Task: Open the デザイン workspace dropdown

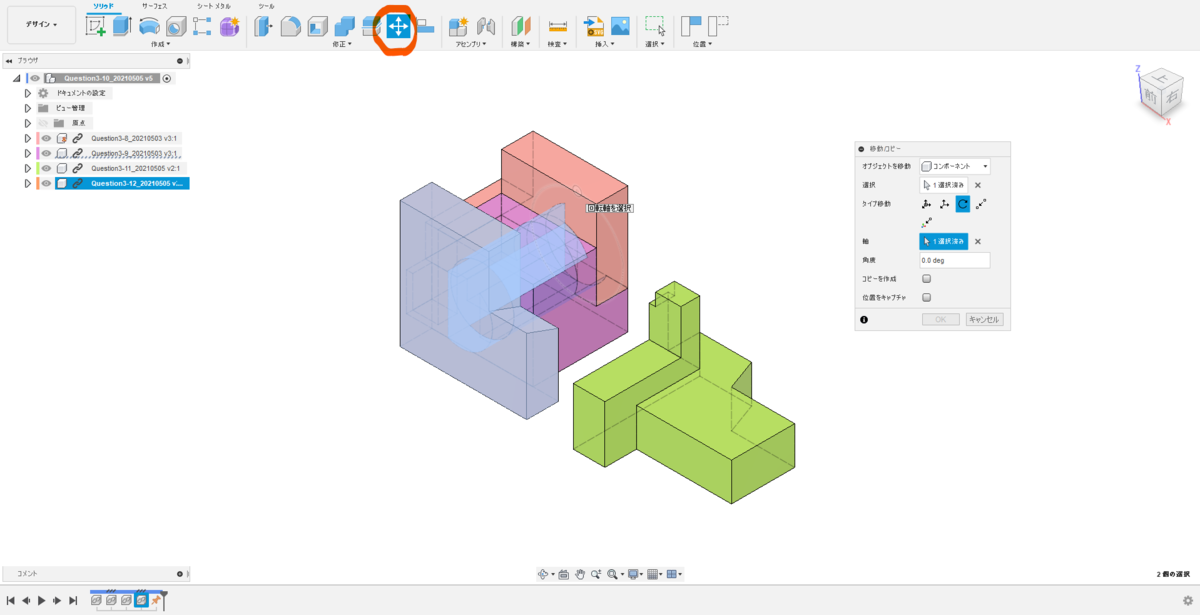Action: 41,24
